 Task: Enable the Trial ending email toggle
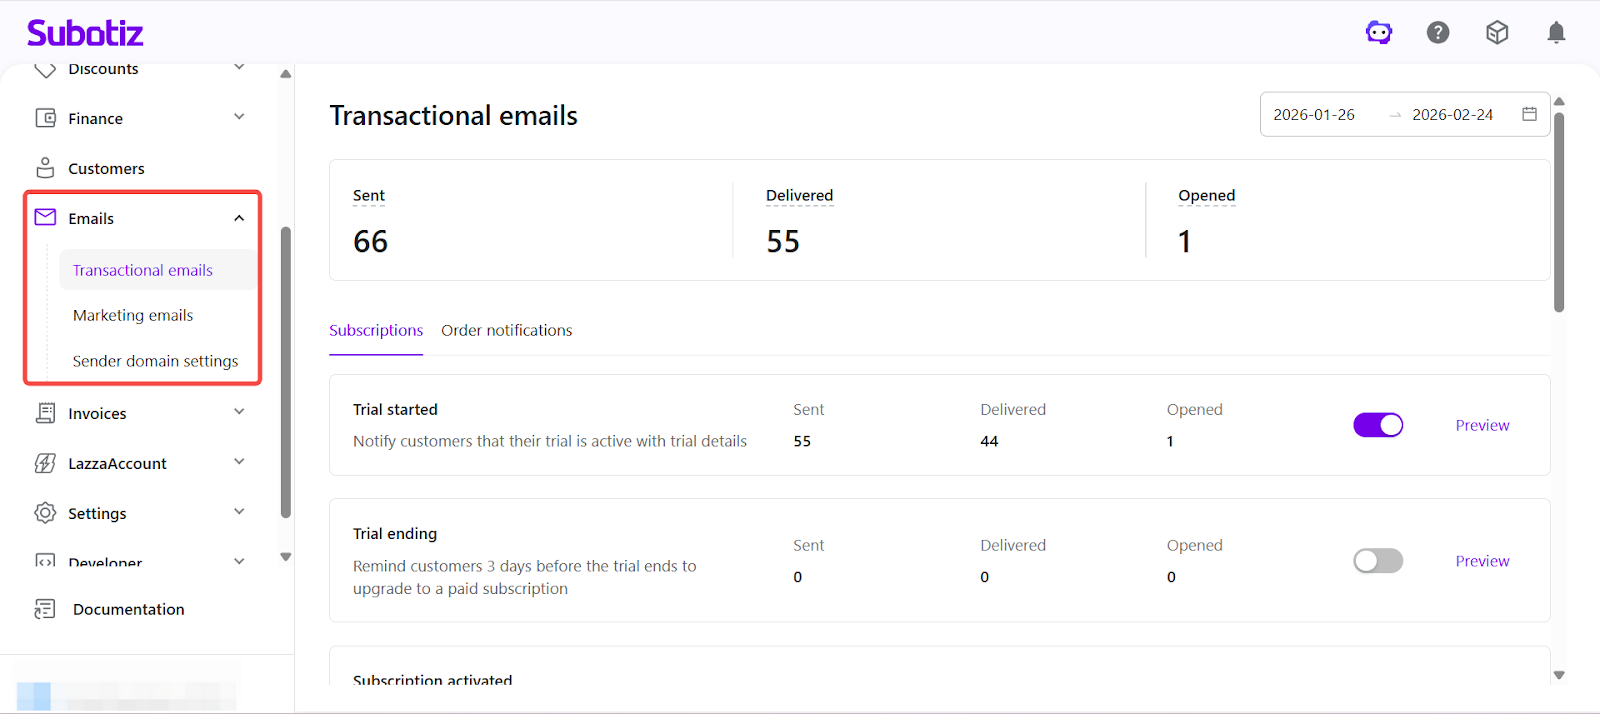[x=1378, y=561]
